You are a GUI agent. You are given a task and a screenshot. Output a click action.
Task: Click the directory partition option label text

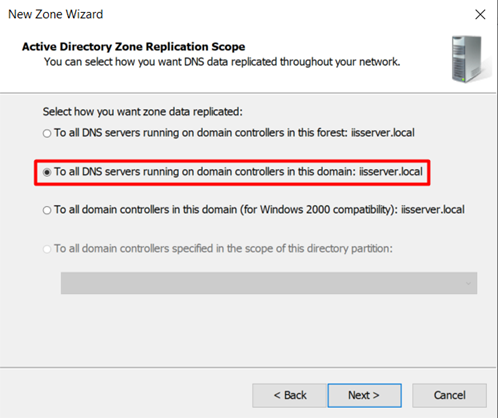pos(223,248)
